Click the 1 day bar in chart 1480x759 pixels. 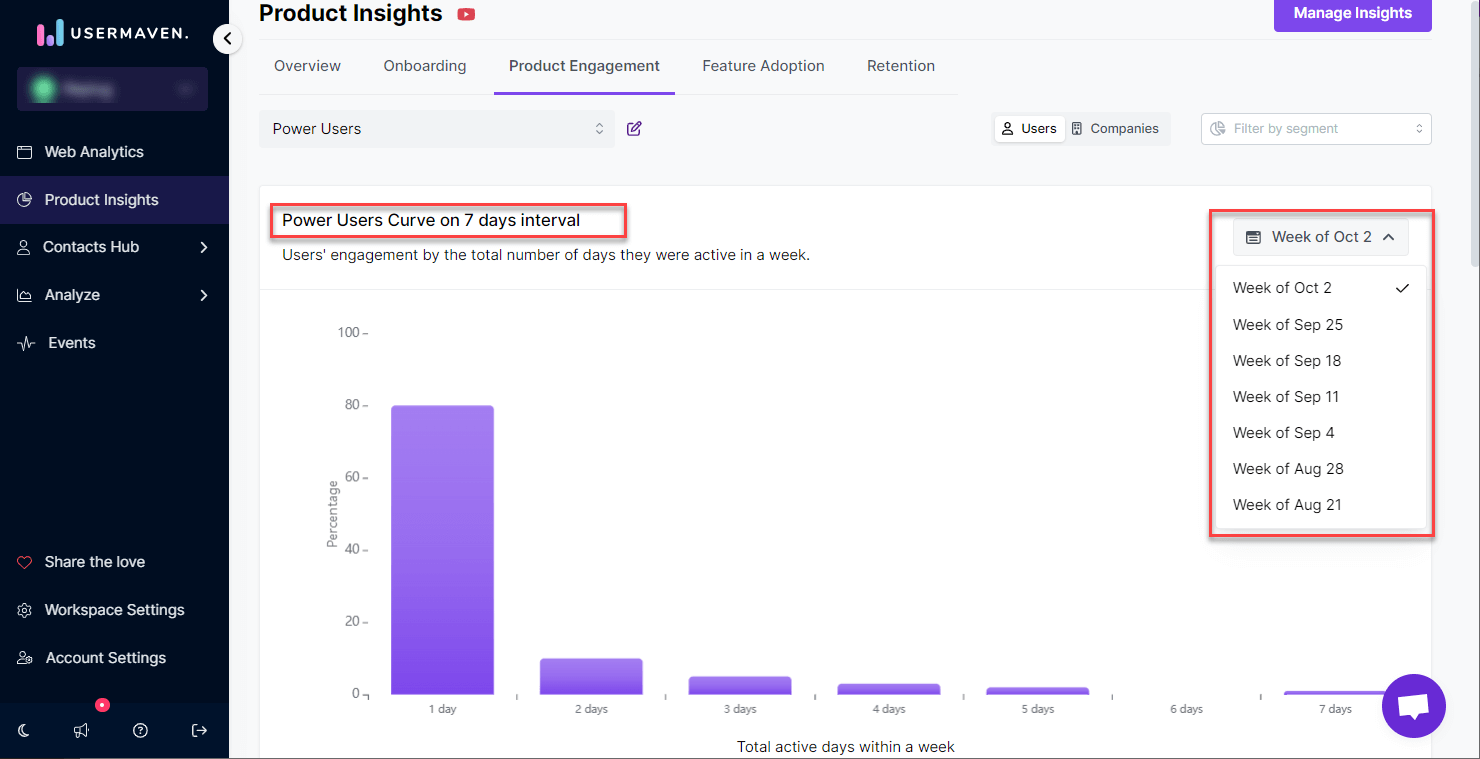442,550
